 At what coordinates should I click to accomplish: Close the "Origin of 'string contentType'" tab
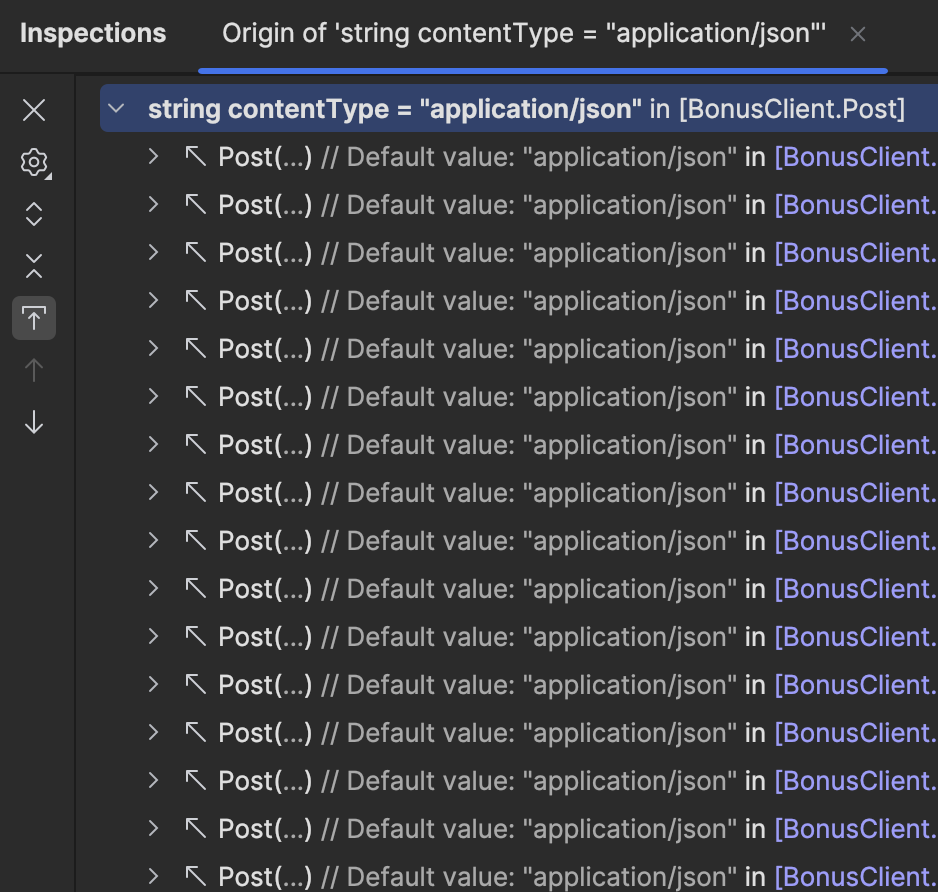[857, 34]
